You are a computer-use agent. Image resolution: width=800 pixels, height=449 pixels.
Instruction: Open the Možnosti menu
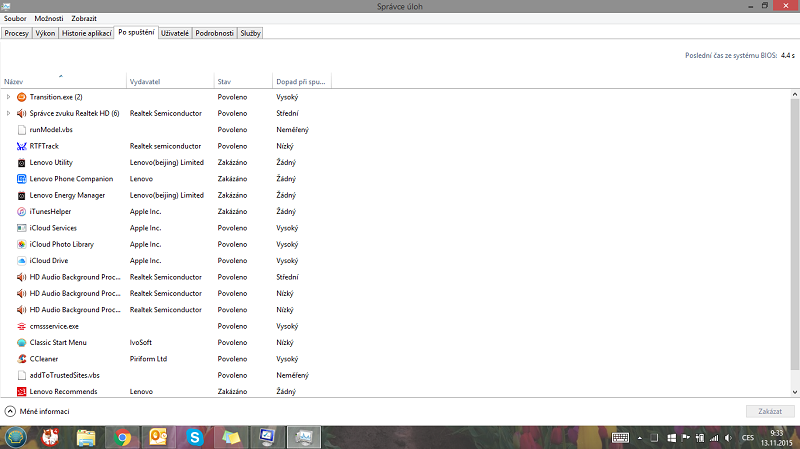(48, 18)
